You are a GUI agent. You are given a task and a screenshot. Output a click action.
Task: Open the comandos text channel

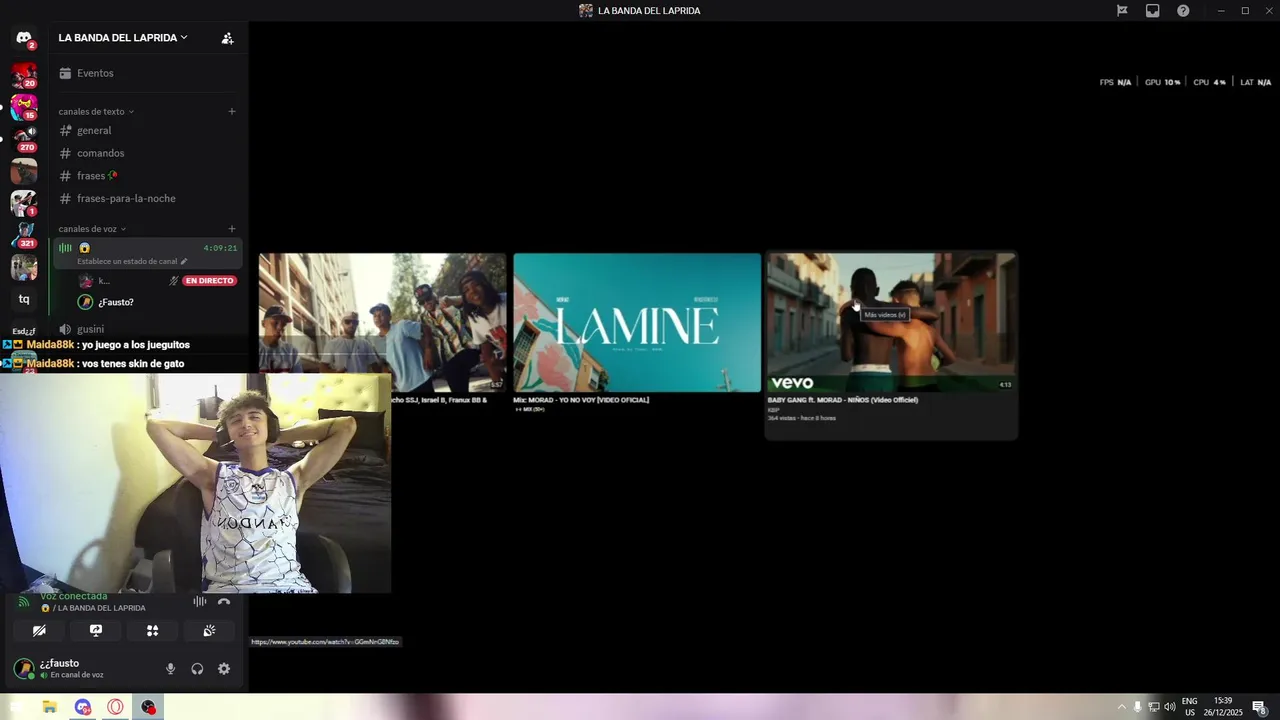[148, 153]
